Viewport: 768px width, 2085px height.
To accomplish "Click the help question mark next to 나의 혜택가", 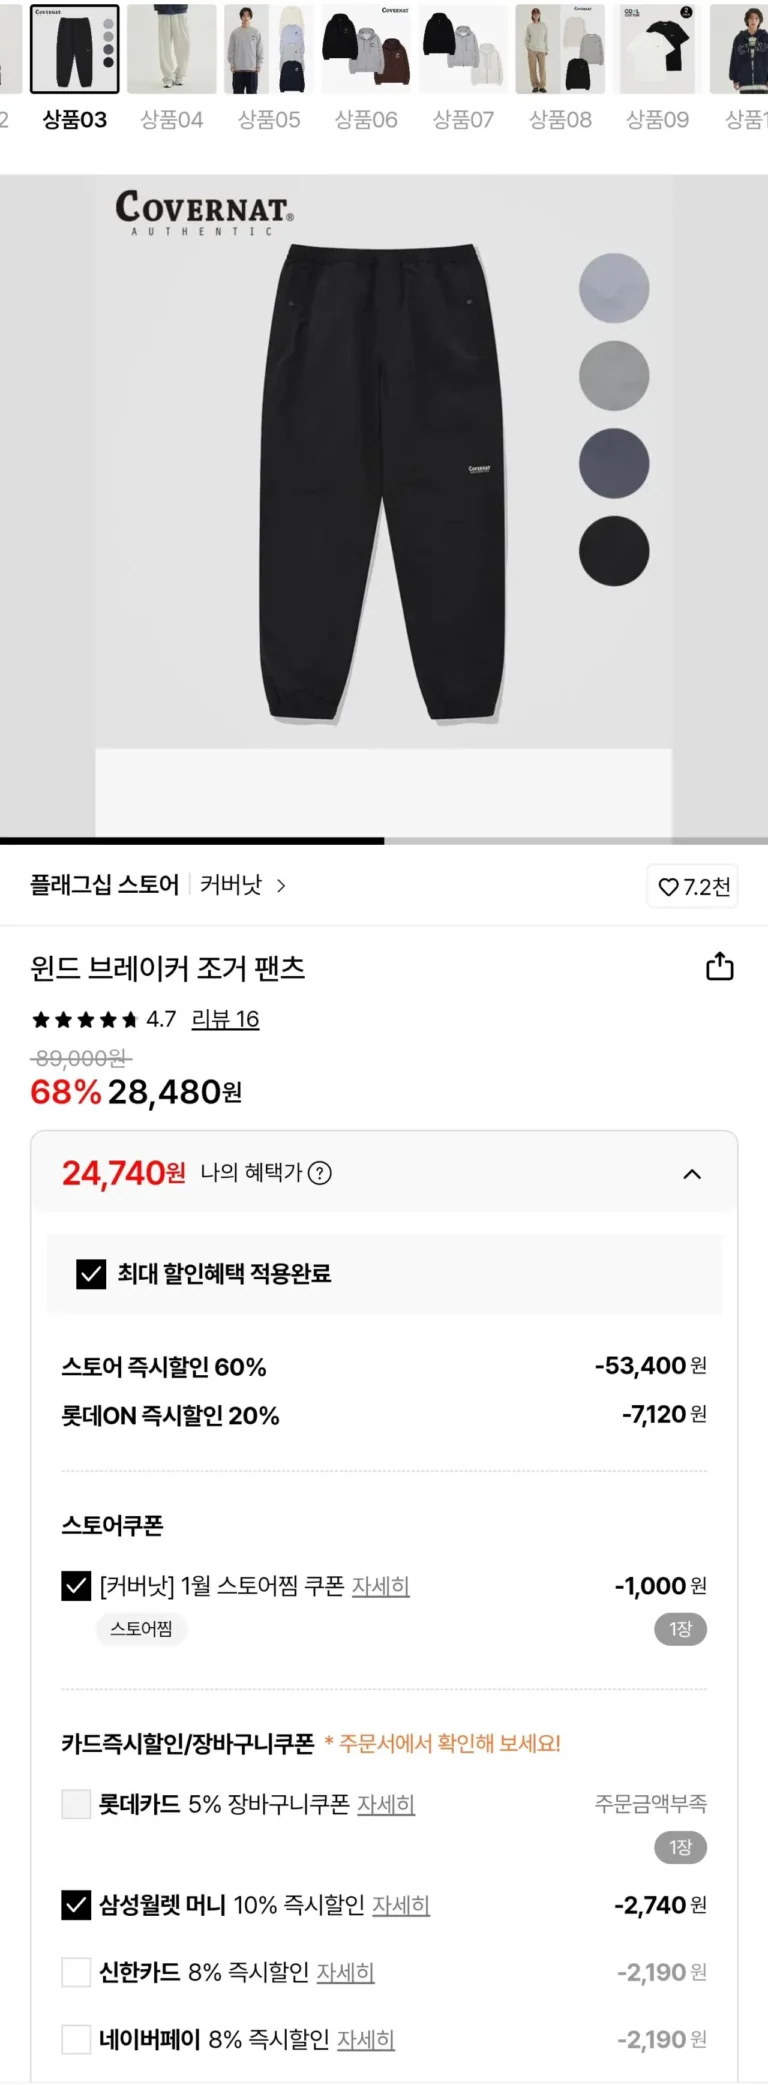I will pos(320,1173).
